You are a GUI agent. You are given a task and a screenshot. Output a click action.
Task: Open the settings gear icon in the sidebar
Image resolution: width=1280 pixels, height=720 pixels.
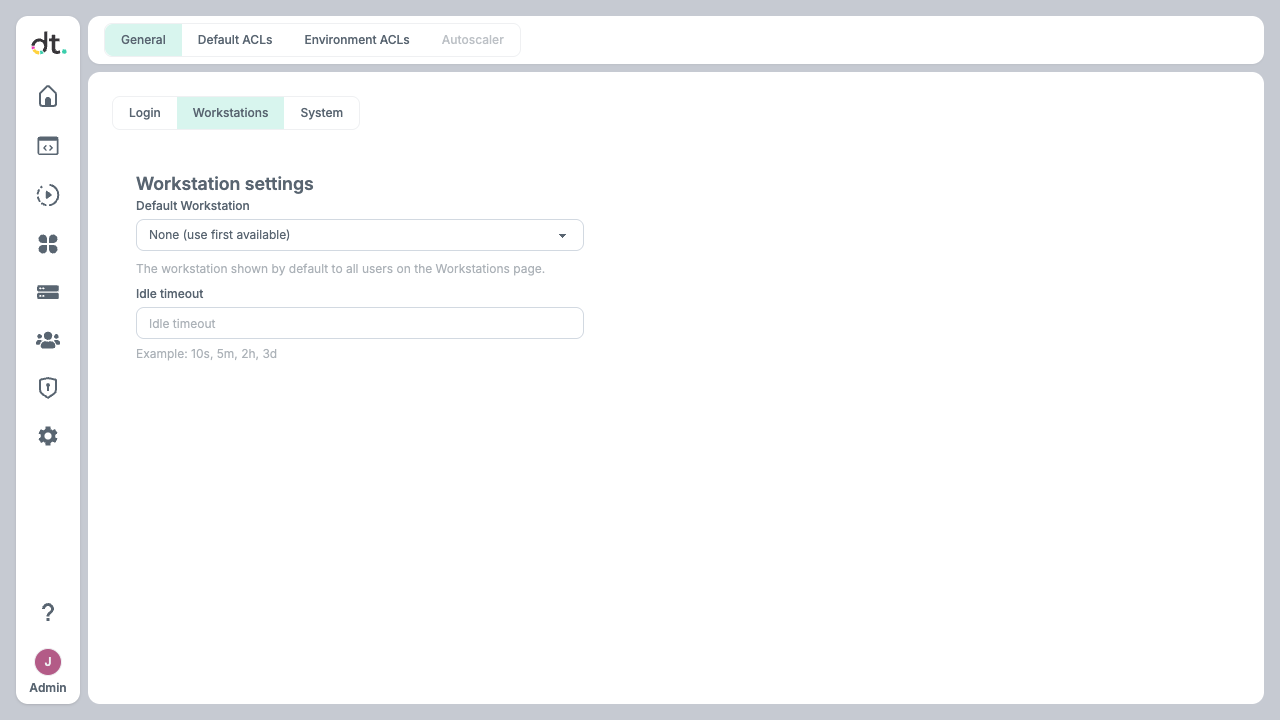pyautogui.click(x=48, y=436)
